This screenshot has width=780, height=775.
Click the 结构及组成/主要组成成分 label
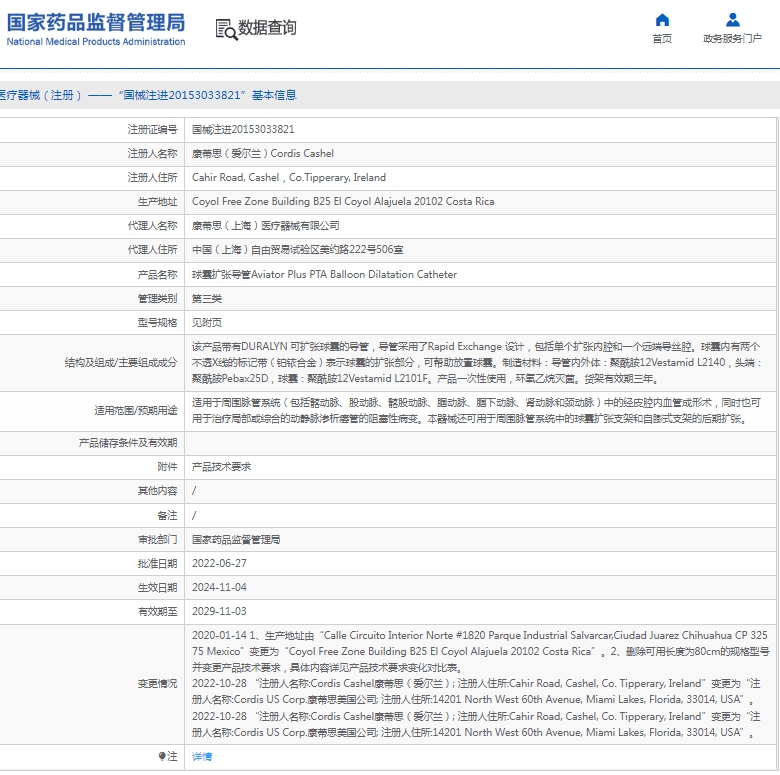click(121, 363)
